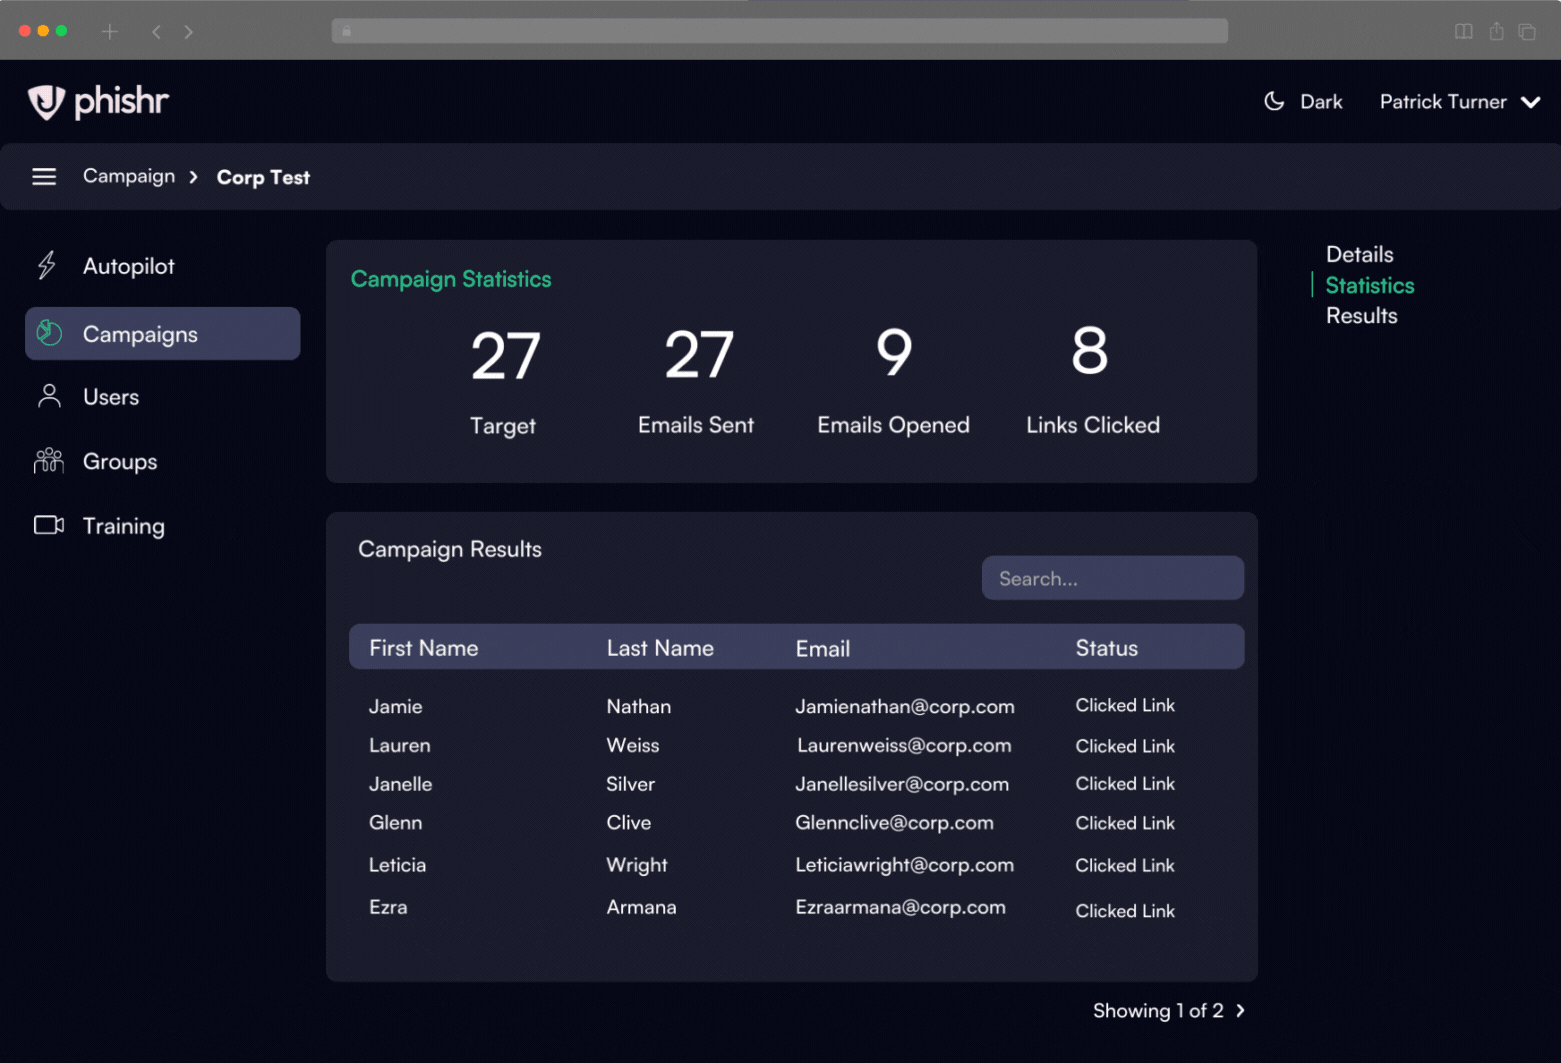The height and width of the screenshot is (1063, 1561).
Task: Click the Autopilot lightning bolt icon
Action: click(47, 266)
